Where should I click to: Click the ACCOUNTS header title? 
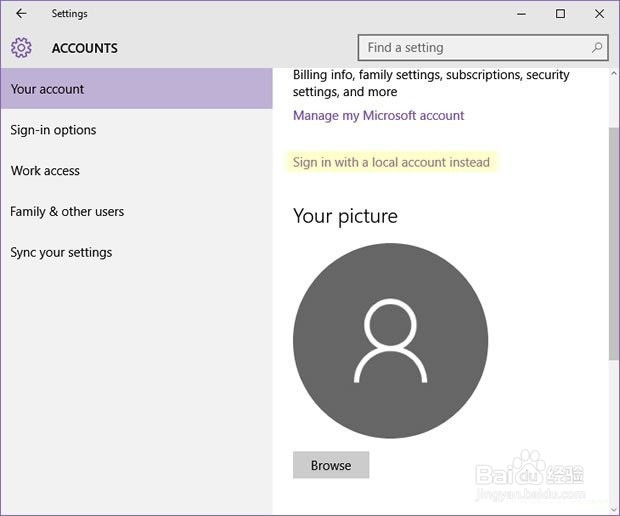coord(84,48)
